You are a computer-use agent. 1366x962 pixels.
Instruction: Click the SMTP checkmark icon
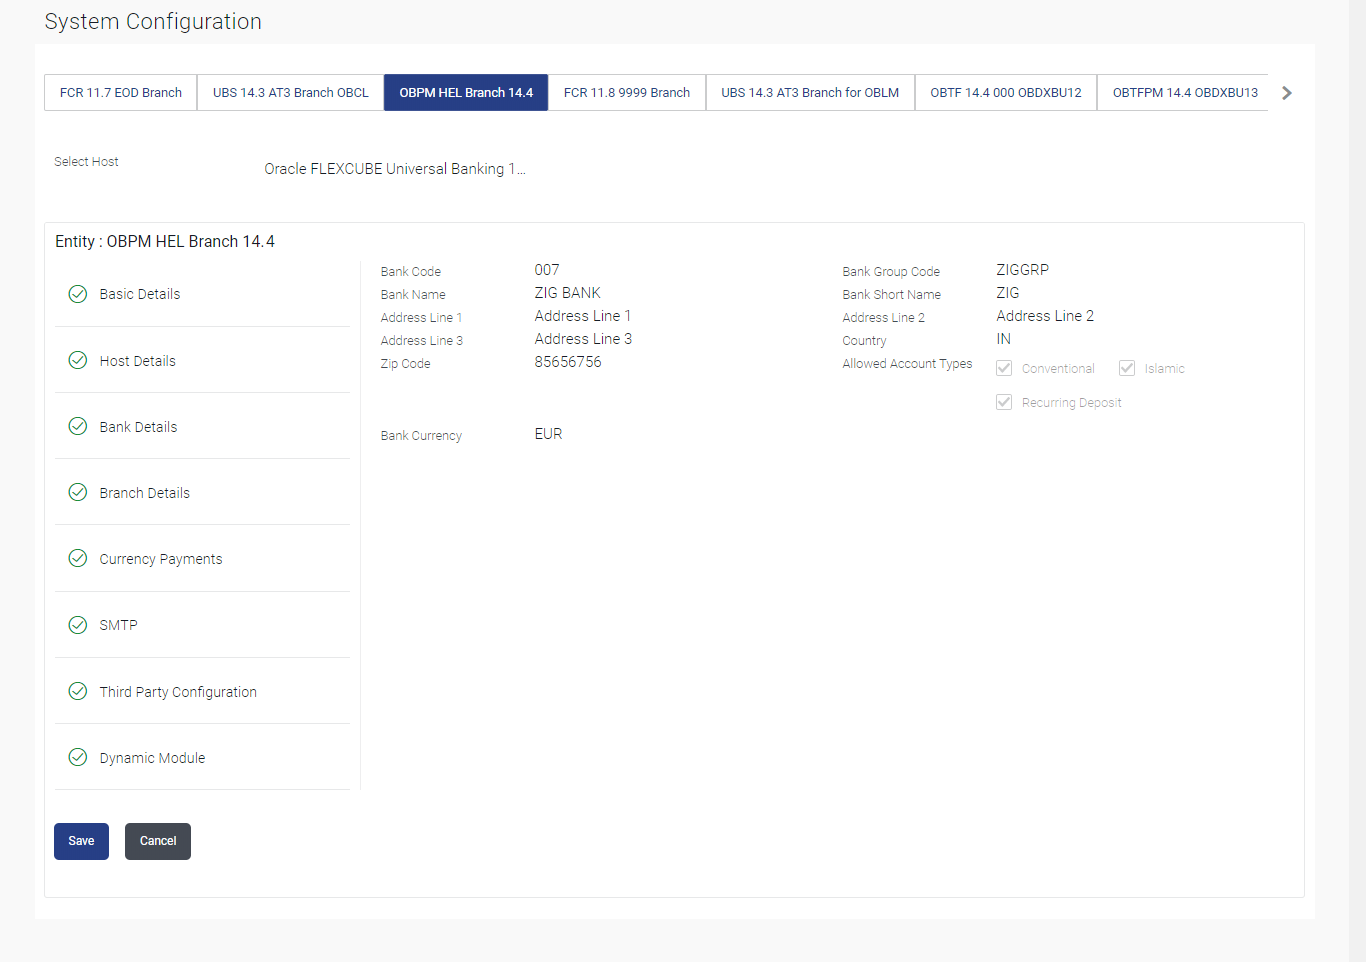click(x=78, y=625)
